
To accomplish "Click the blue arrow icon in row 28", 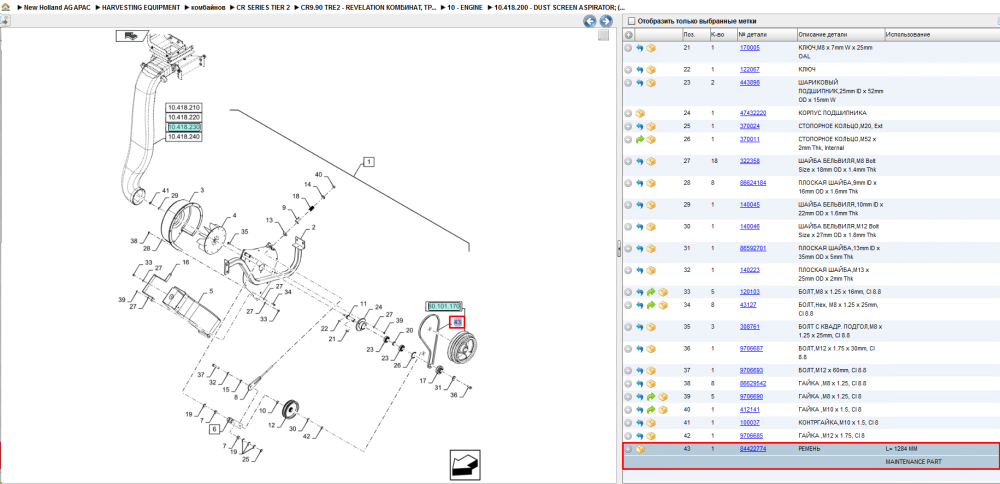I will pyautogui.click(x=640, y=183).
